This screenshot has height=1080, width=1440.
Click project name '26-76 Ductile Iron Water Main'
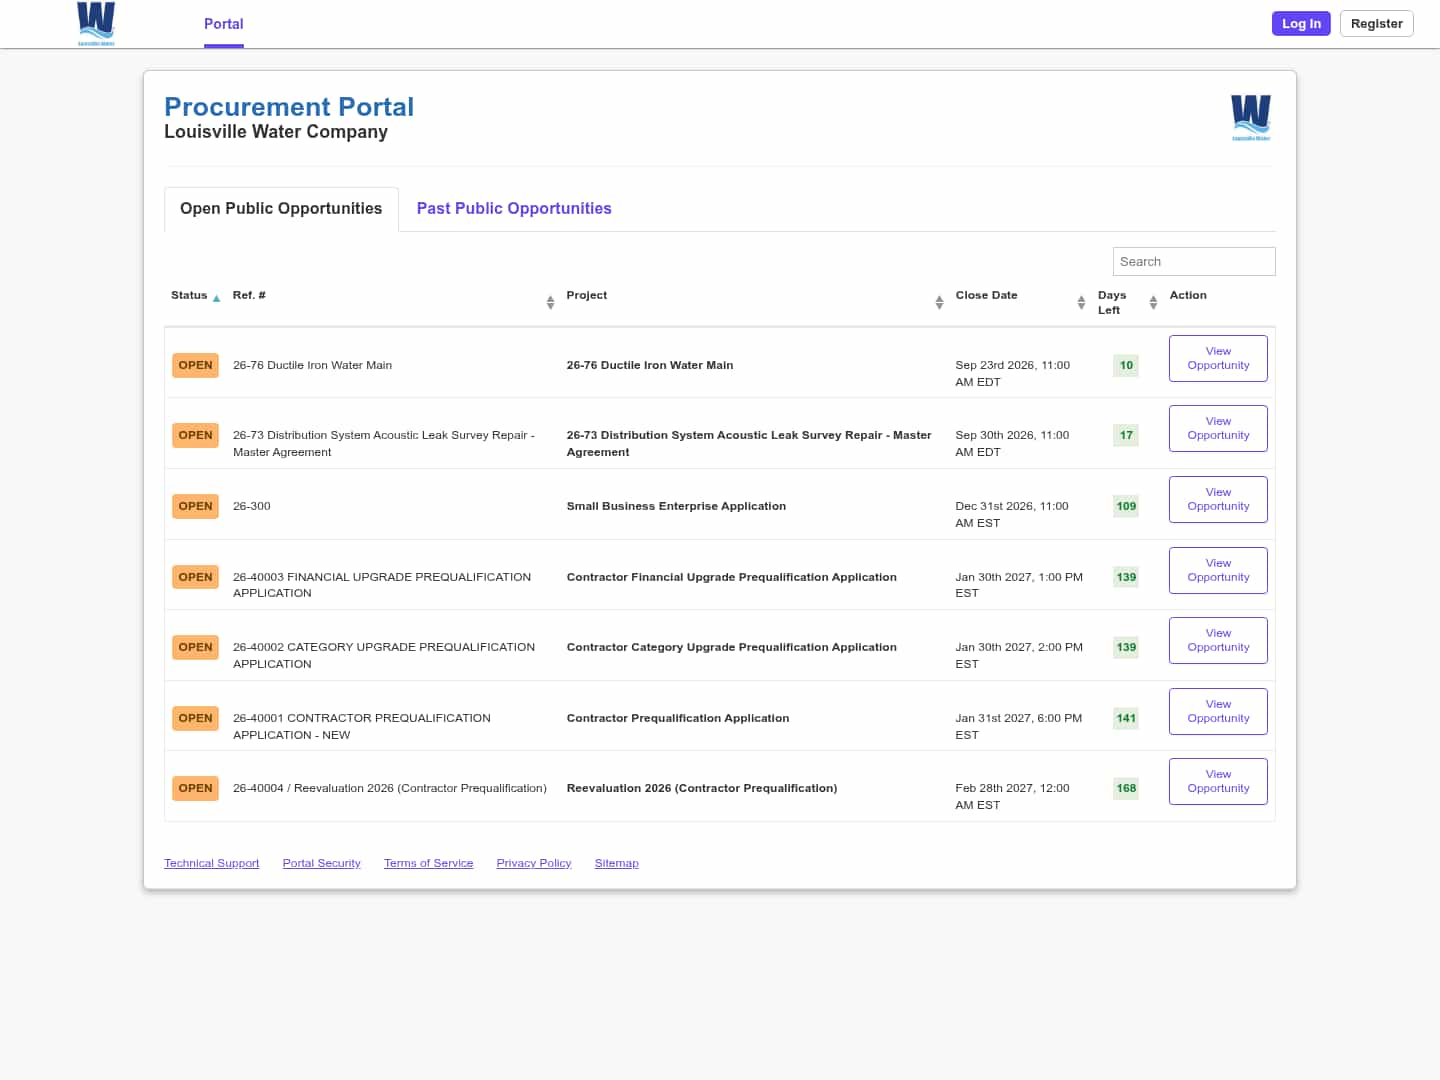[650, 365]
